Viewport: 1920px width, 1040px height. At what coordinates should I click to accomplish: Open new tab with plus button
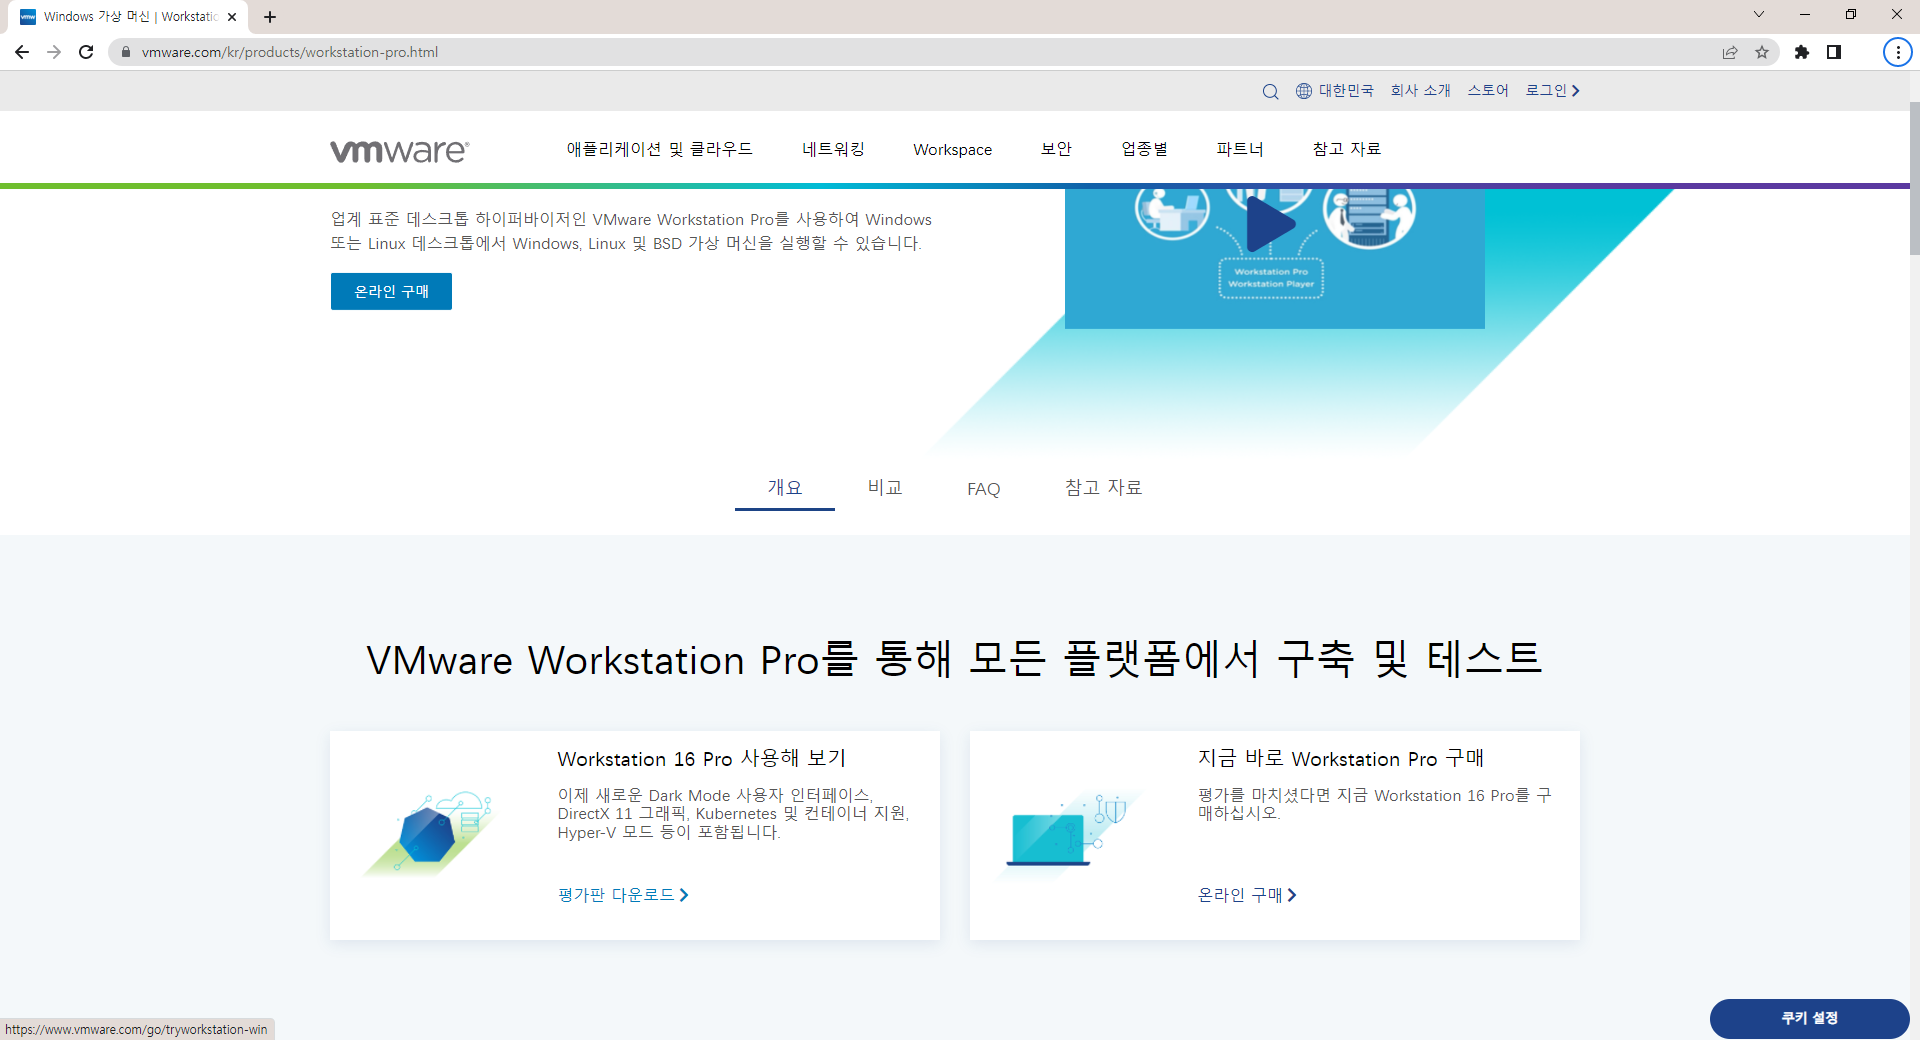click(x=270, y=17)
